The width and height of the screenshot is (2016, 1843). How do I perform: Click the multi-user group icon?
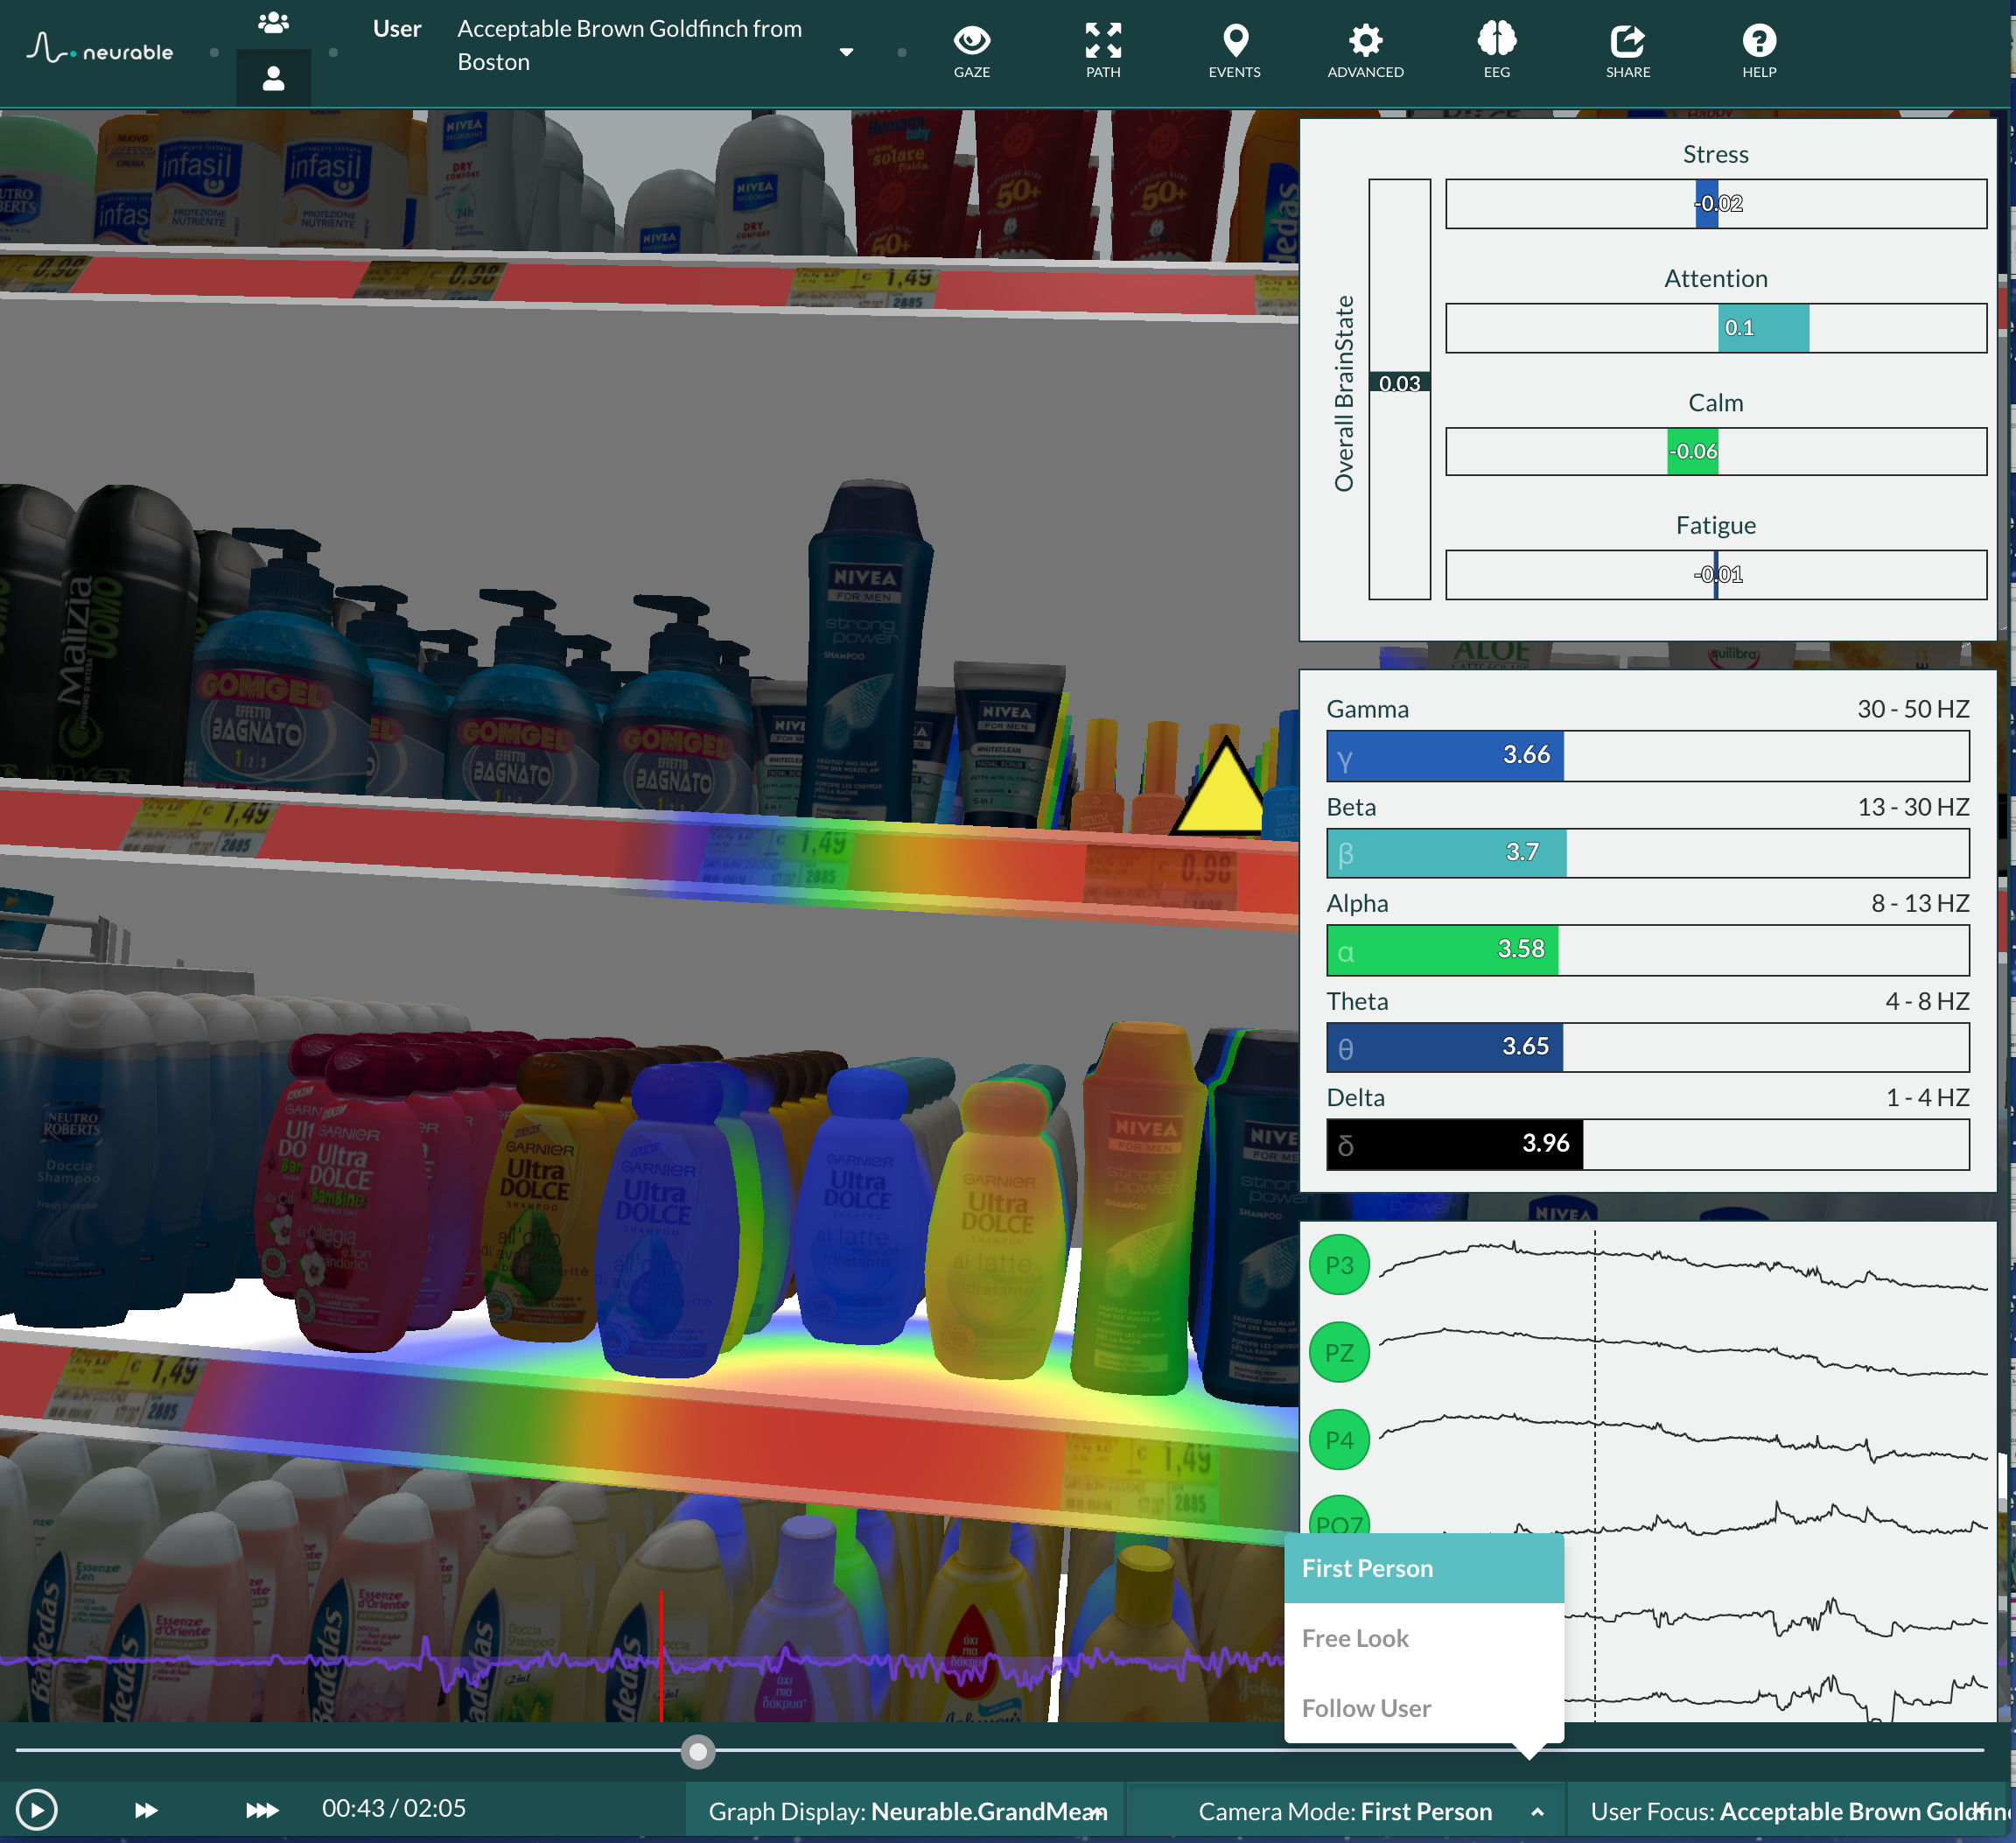(x=274, y=21)
